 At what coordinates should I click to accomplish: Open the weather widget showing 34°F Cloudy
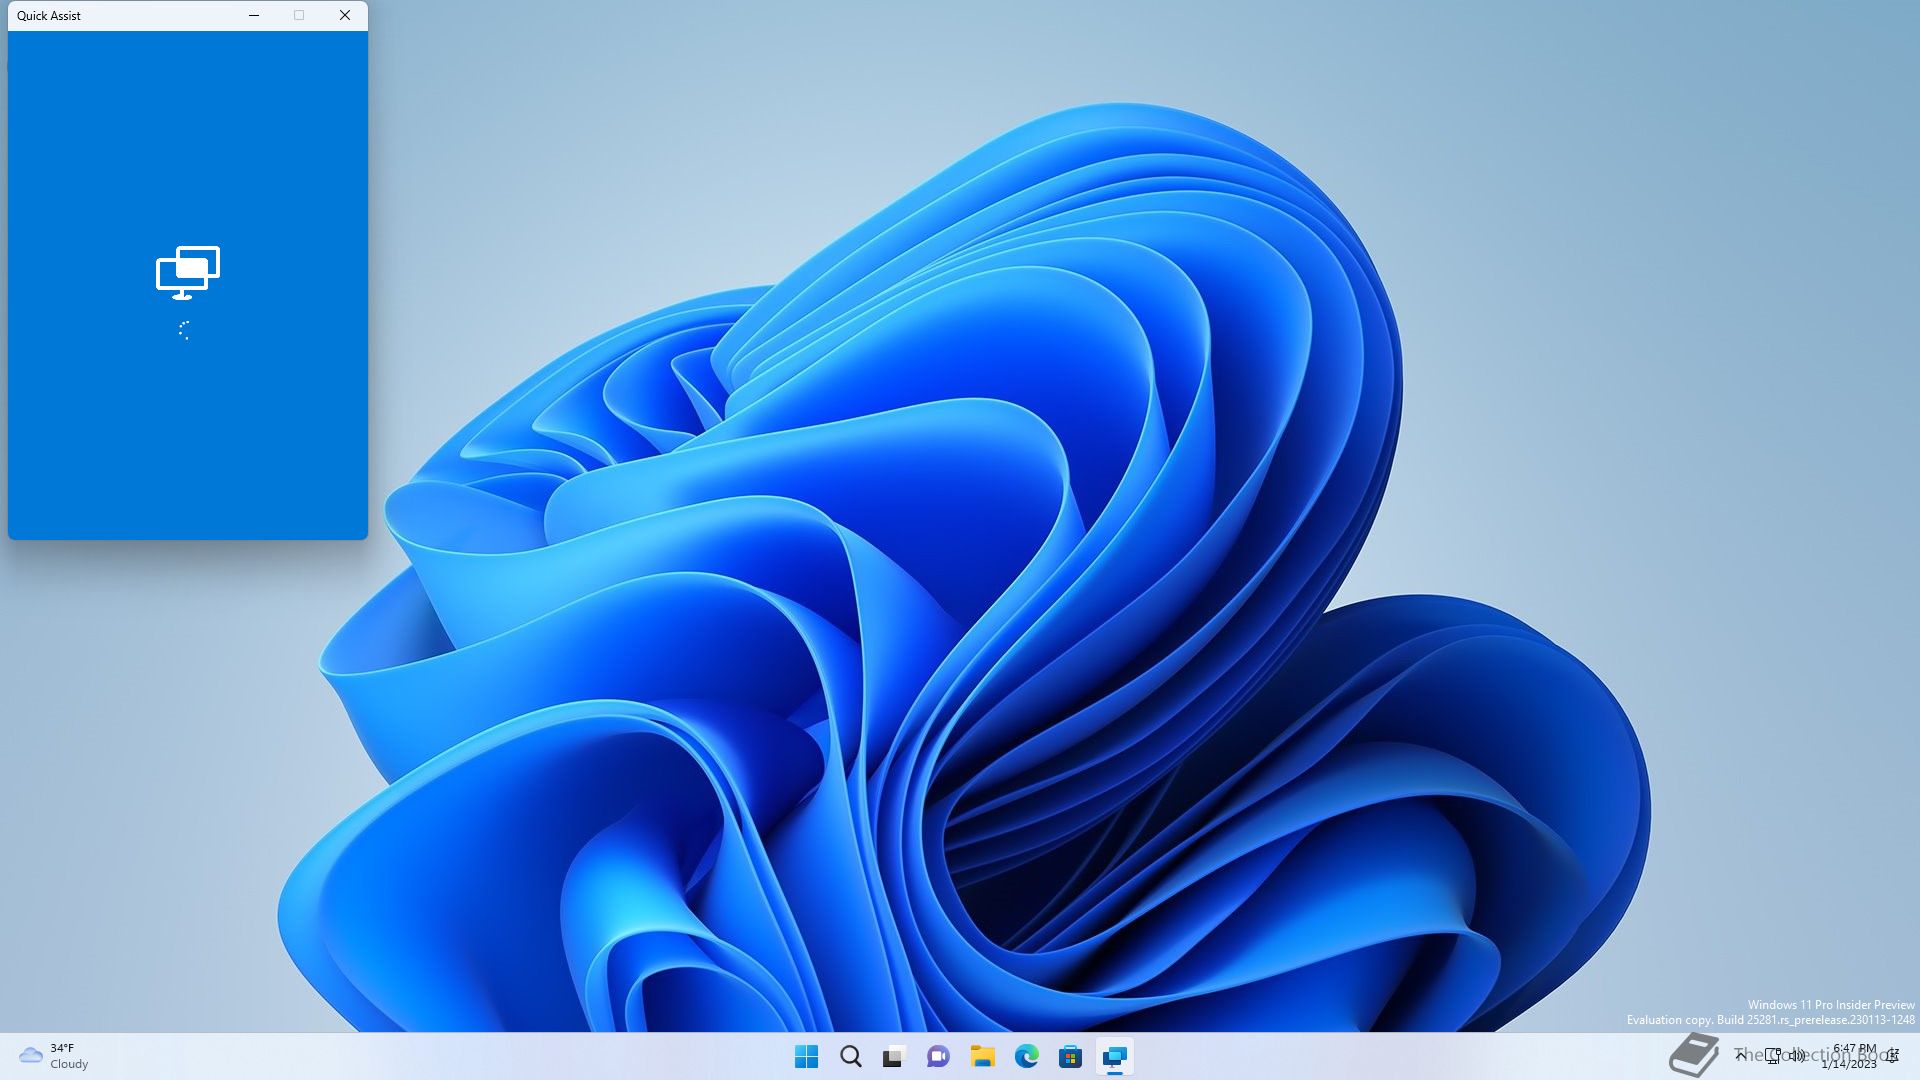pyautogui.click(x=54, y=1056)
